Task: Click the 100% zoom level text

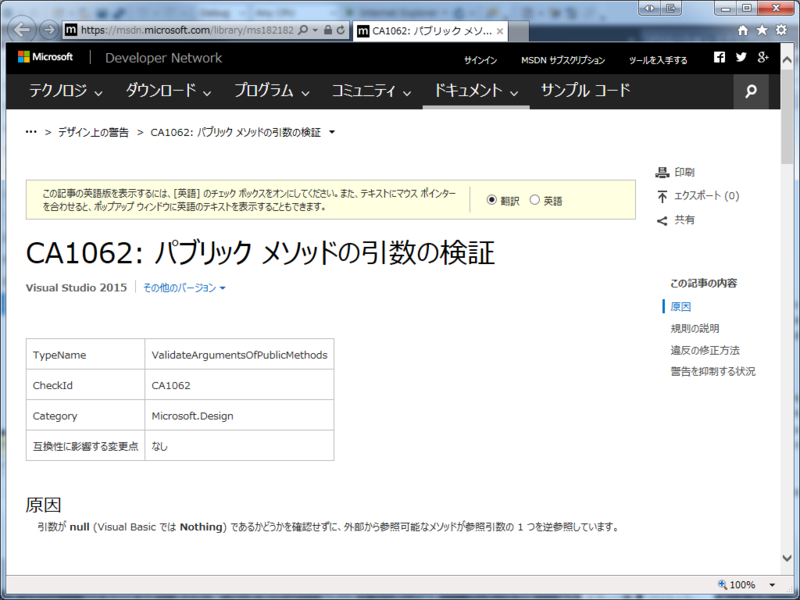Action: coord(742,585)
